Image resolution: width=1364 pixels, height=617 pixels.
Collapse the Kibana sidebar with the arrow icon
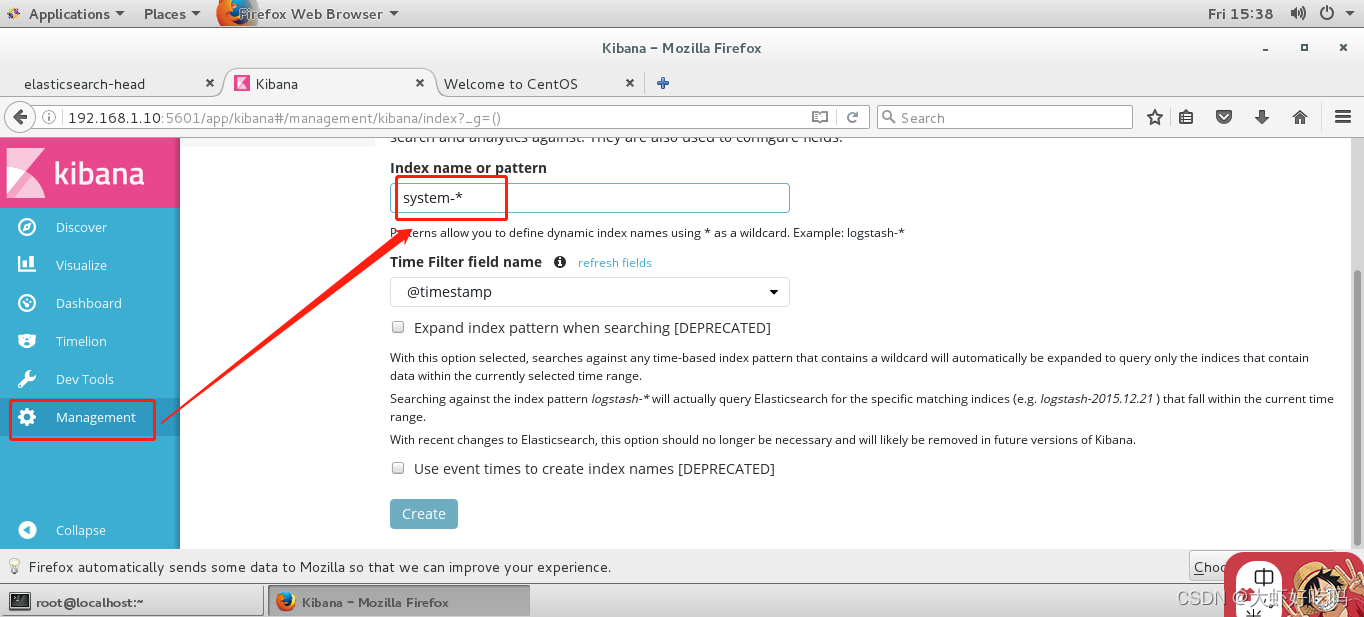pos(27,530)
